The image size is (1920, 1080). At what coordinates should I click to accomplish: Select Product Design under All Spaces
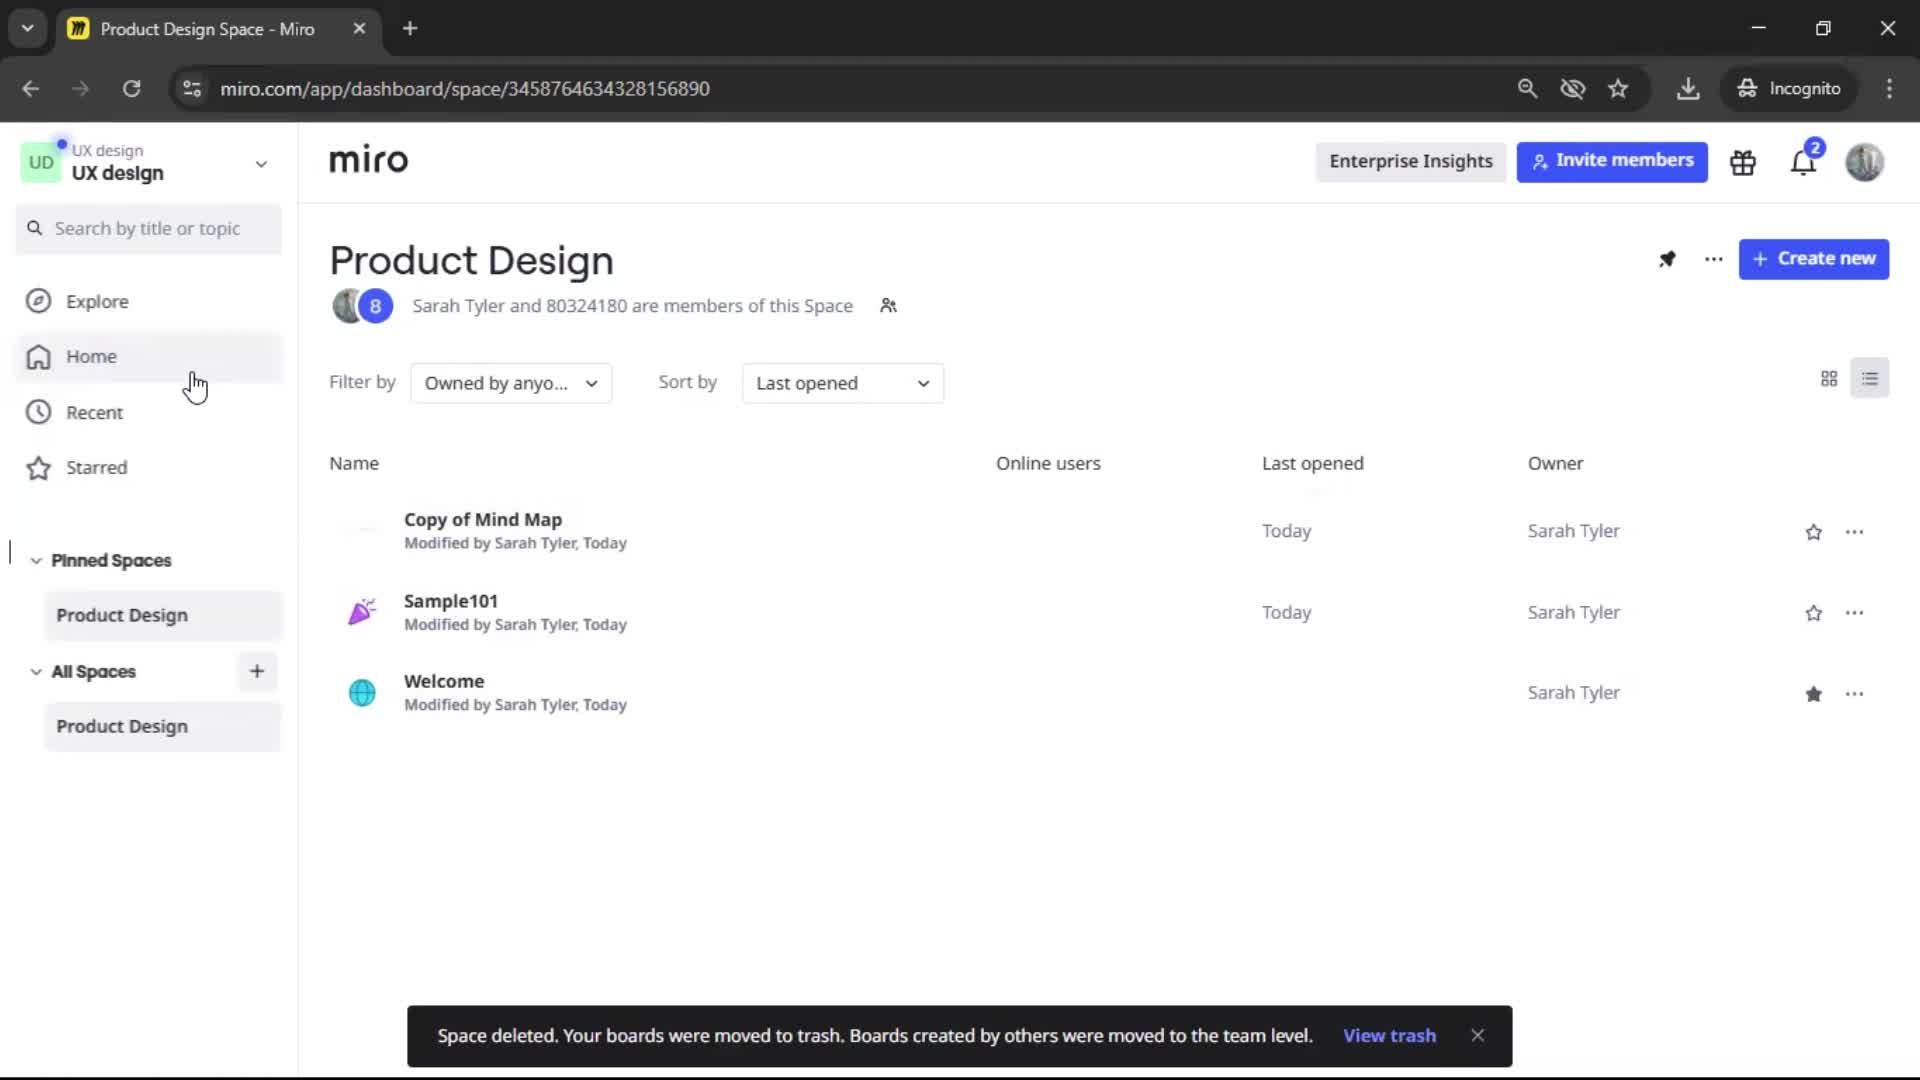(x=163, y=726)
